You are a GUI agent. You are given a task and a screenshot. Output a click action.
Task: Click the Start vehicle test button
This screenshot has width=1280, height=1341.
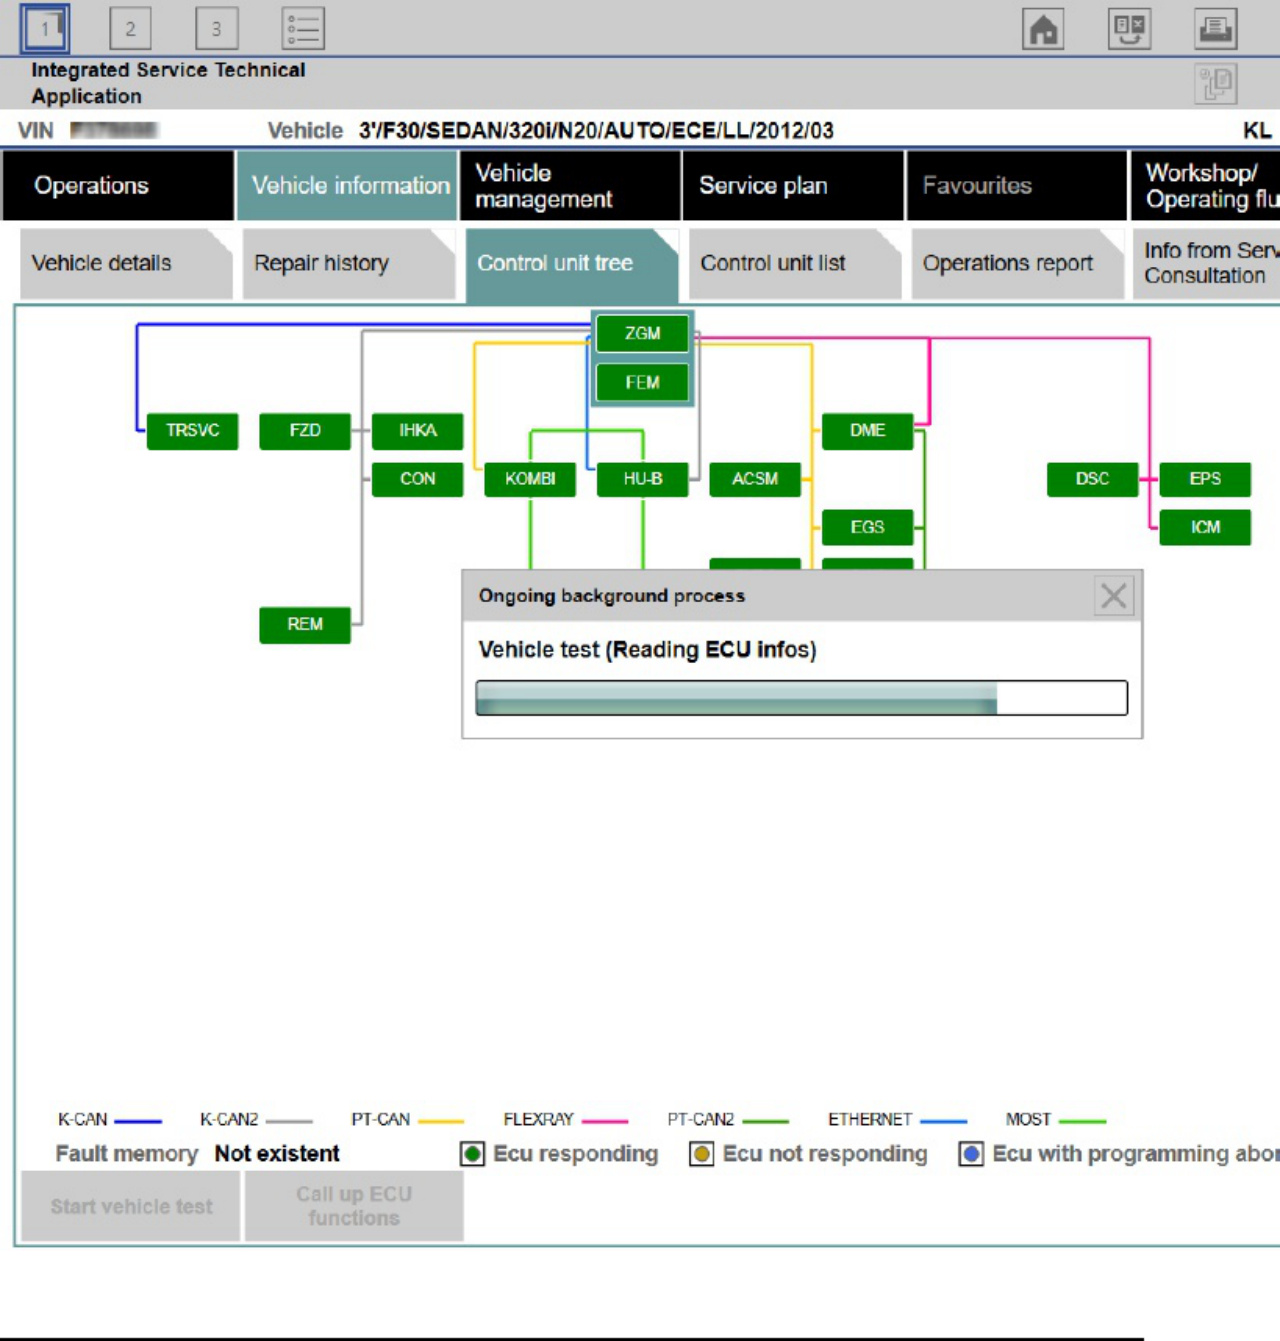[x=131, y=1206]
